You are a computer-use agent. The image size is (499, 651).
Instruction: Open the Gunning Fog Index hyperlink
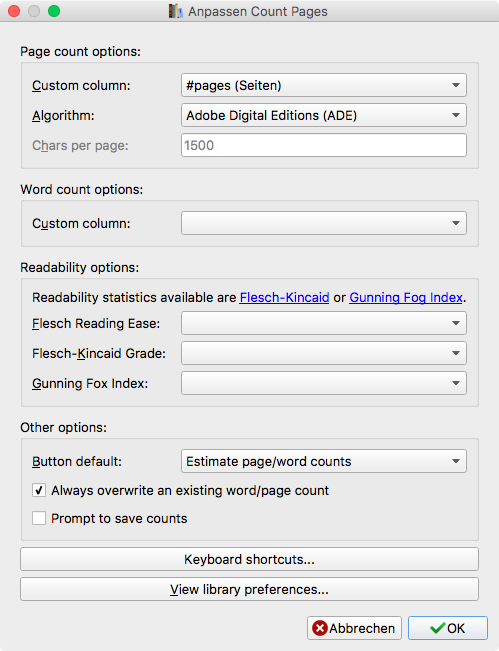pyautogui.click(x=406, y=297)
